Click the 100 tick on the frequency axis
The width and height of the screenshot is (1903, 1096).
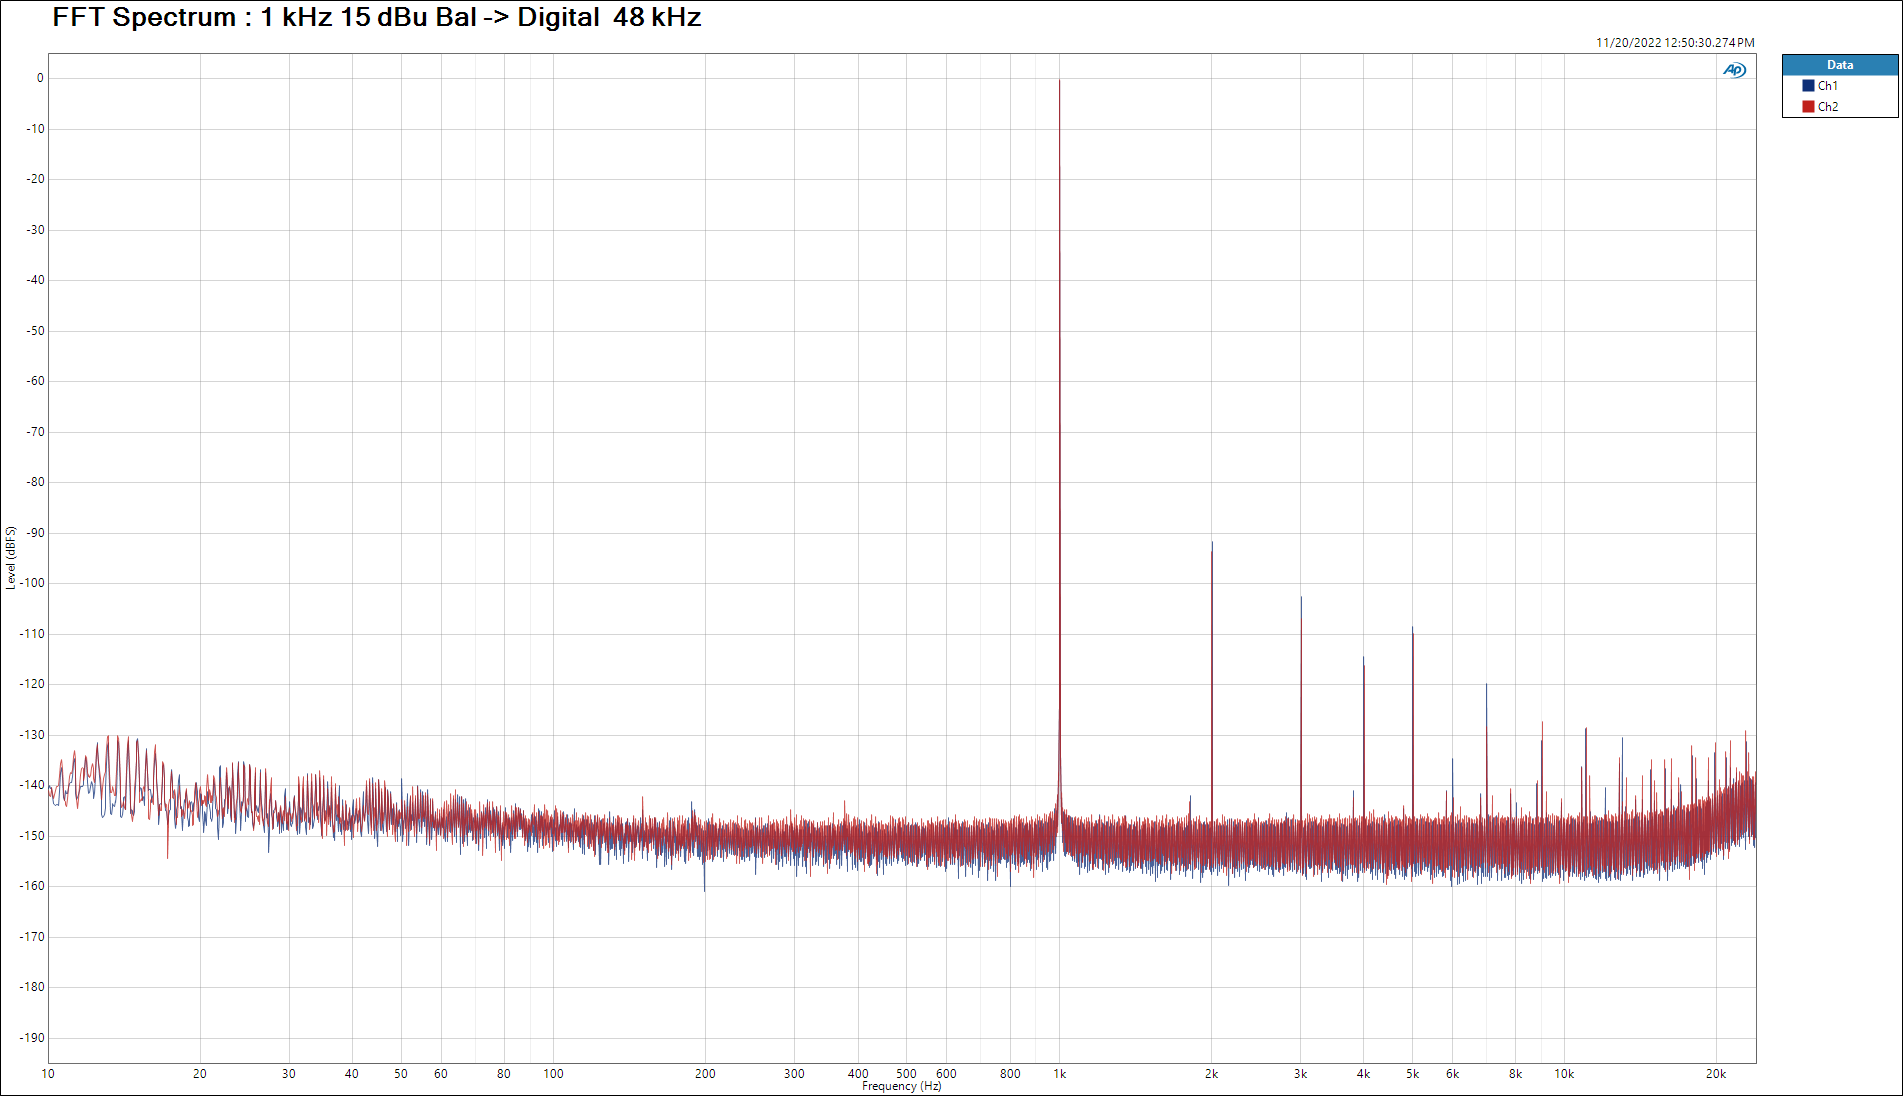[x=553, y=1074]
